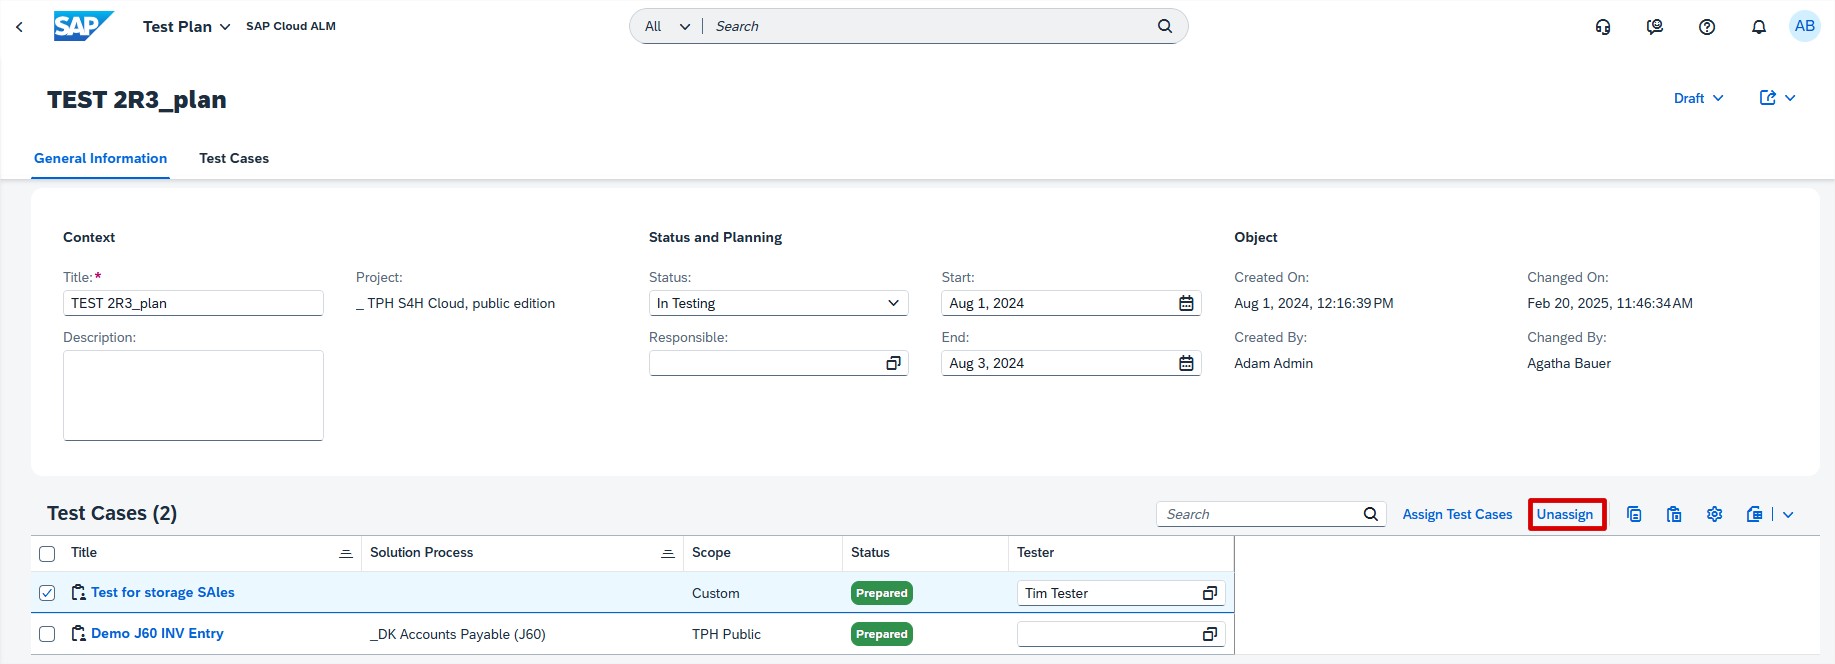Viewport: 1835px width, 664px height.
Task: Click the Assign Test Cases button
Action: pos(1457,514)
